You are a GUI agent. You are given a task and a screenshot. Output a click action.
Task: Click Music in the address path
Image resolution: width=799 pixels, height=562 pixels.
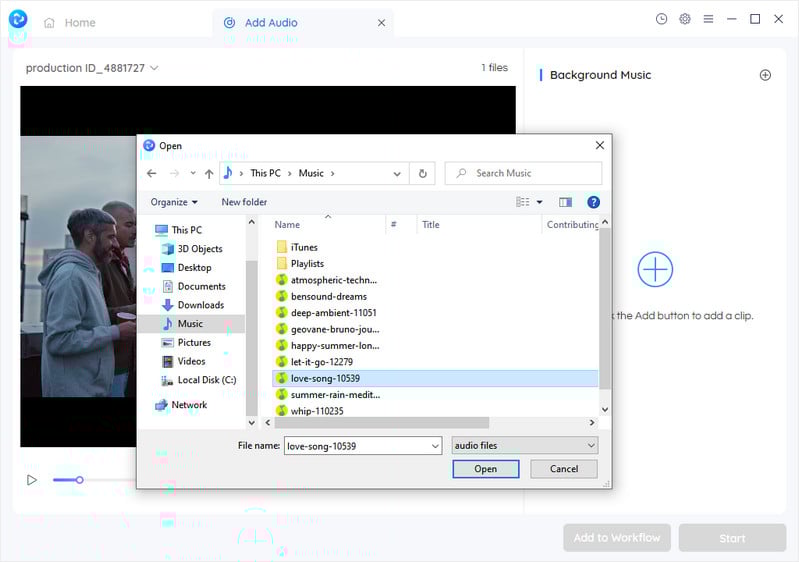311,173
